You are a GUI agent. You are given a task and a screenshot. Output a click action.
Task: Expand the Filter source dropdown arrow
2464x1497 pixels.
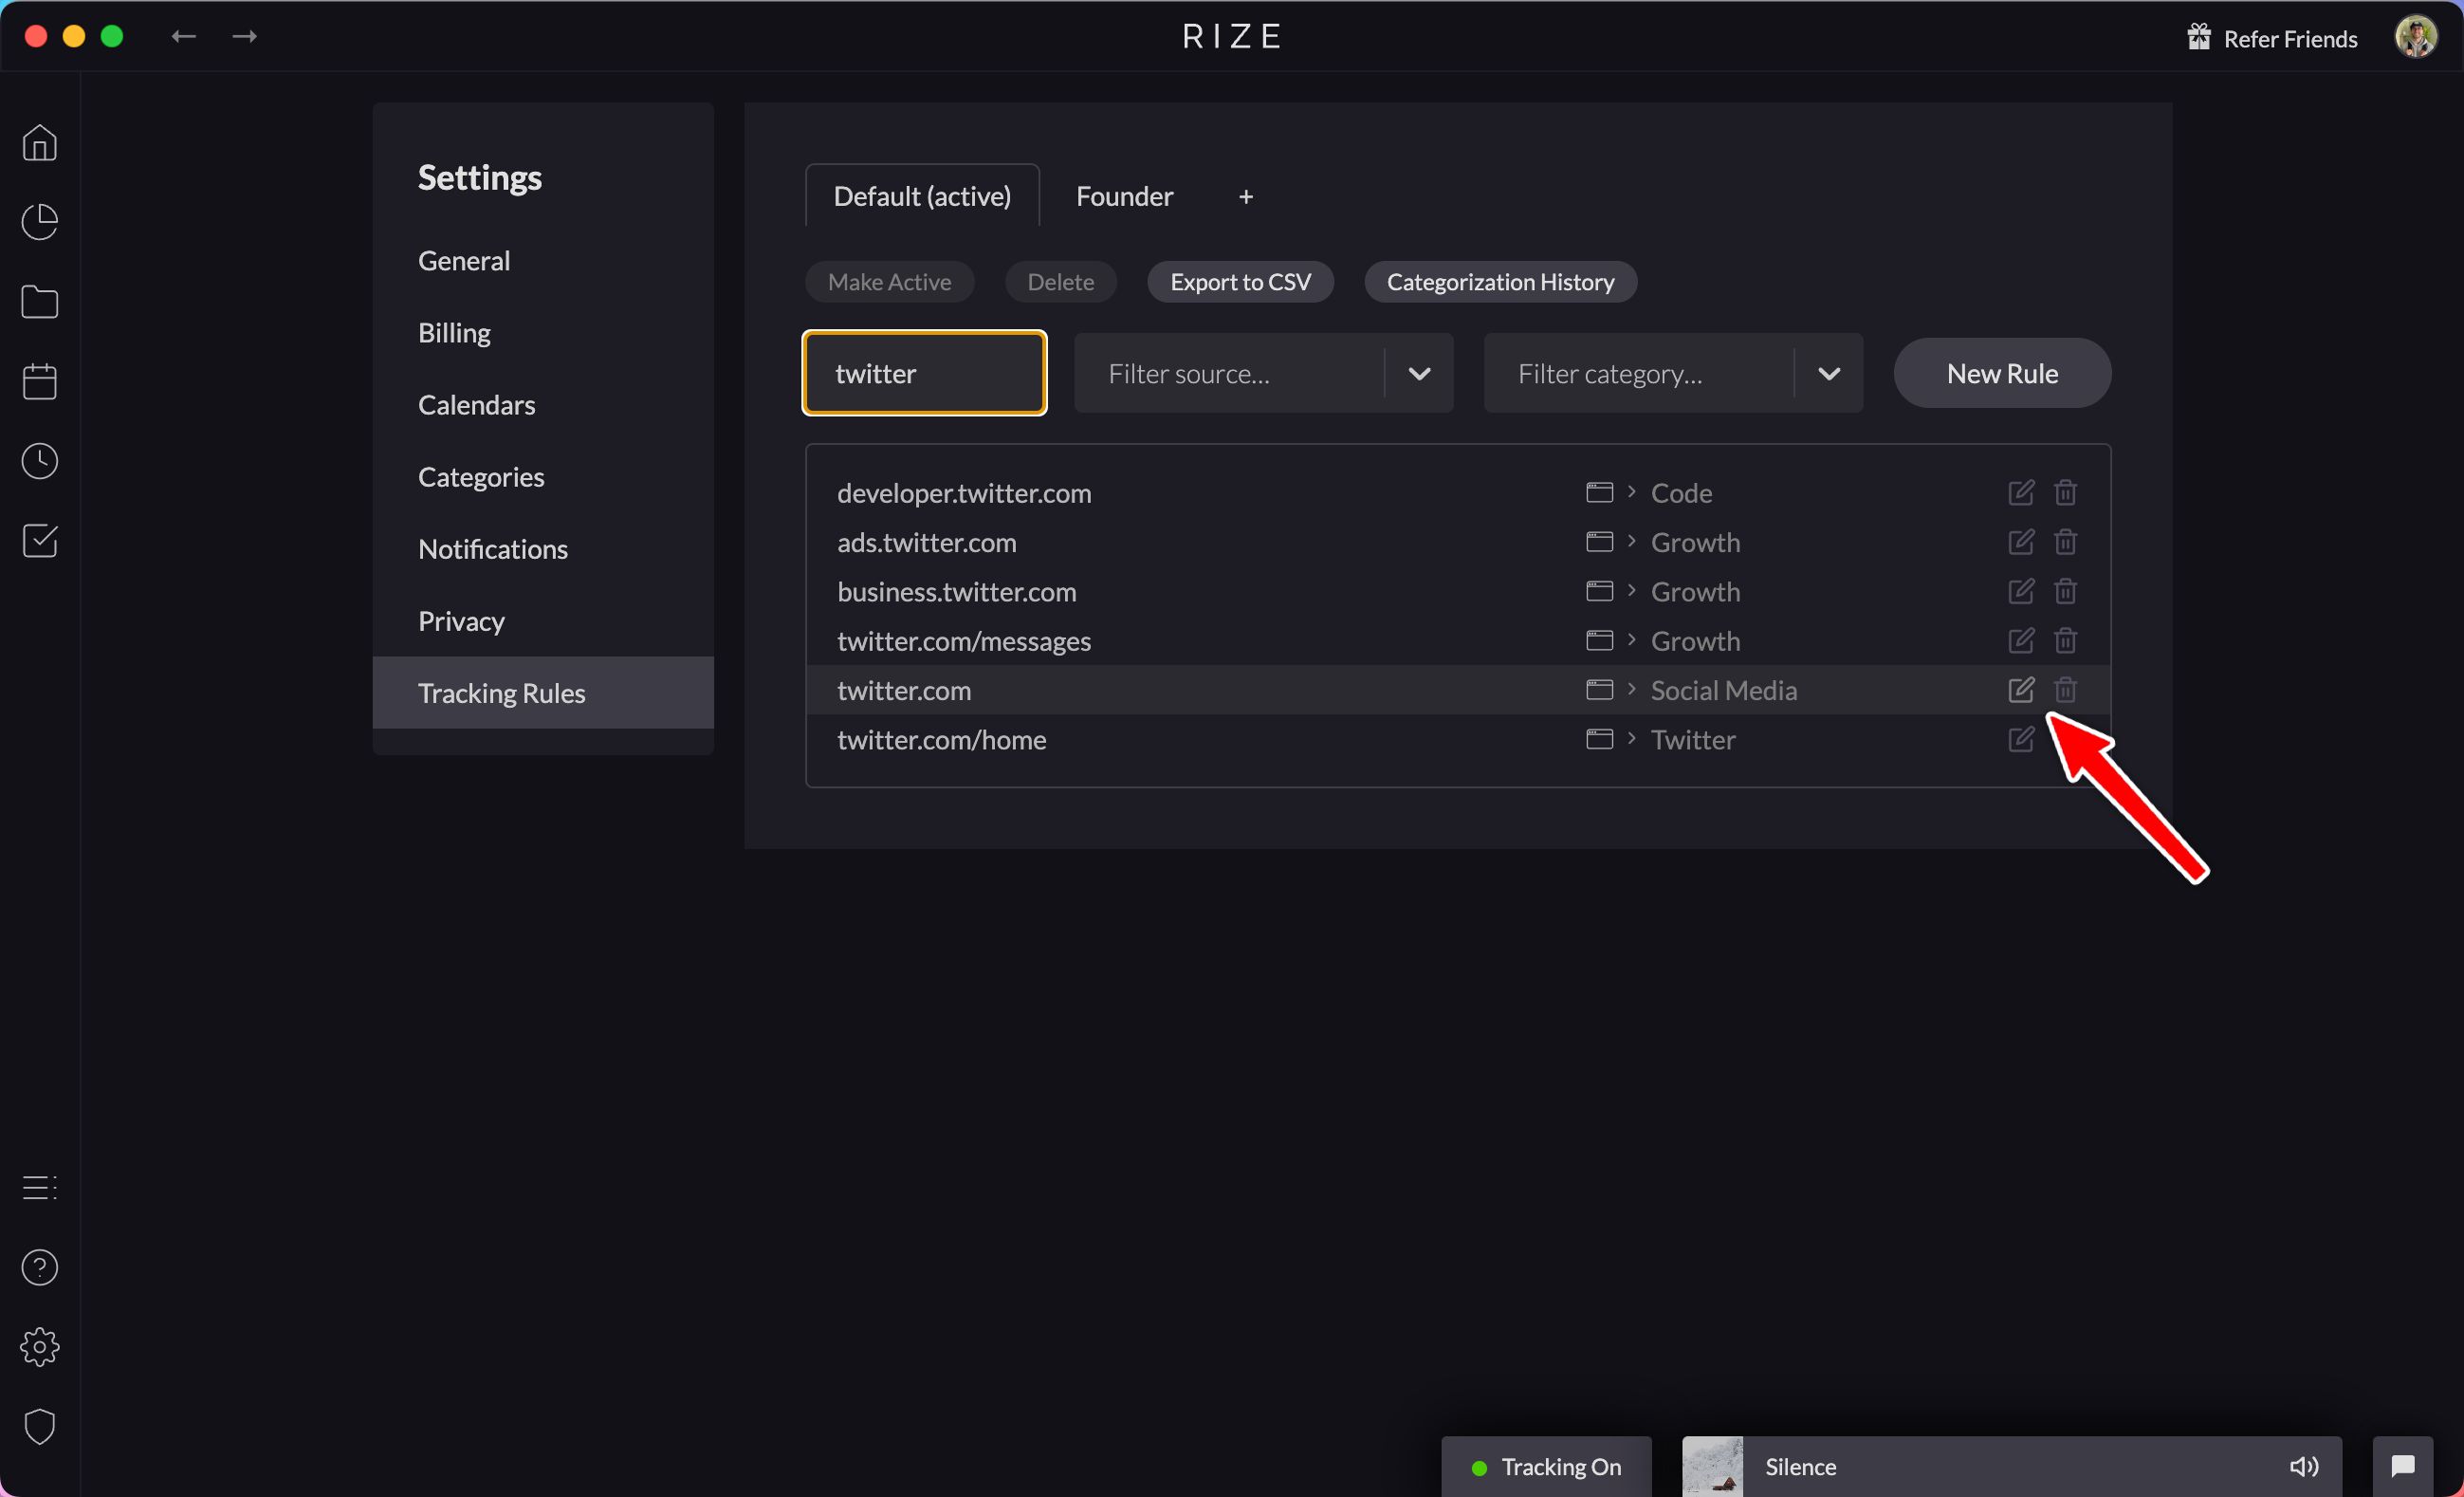tap(1419, 373)
